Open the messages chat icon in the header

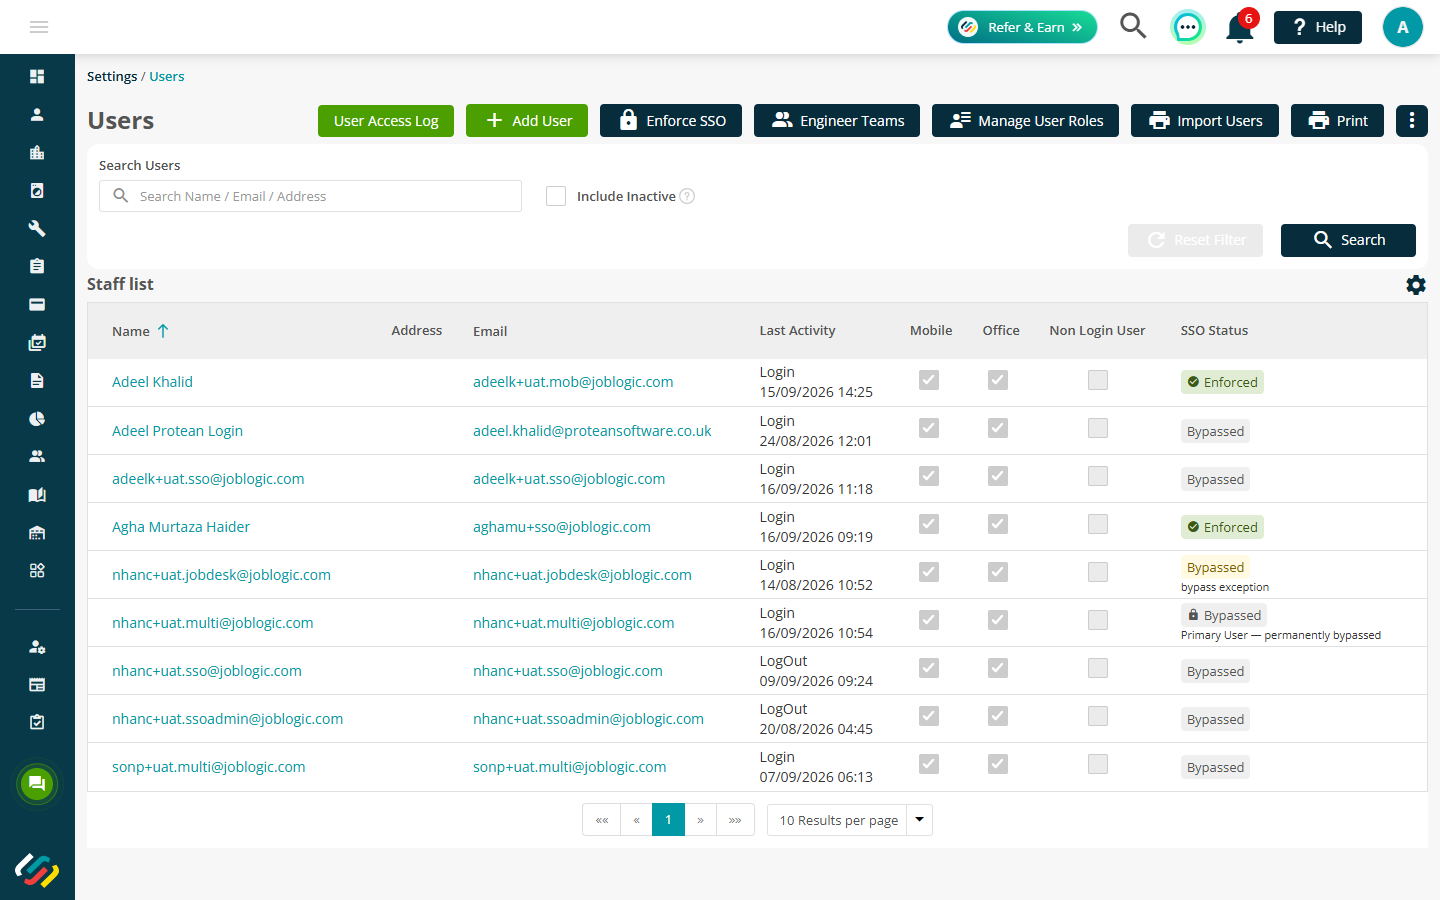[x=1187, y=27]
